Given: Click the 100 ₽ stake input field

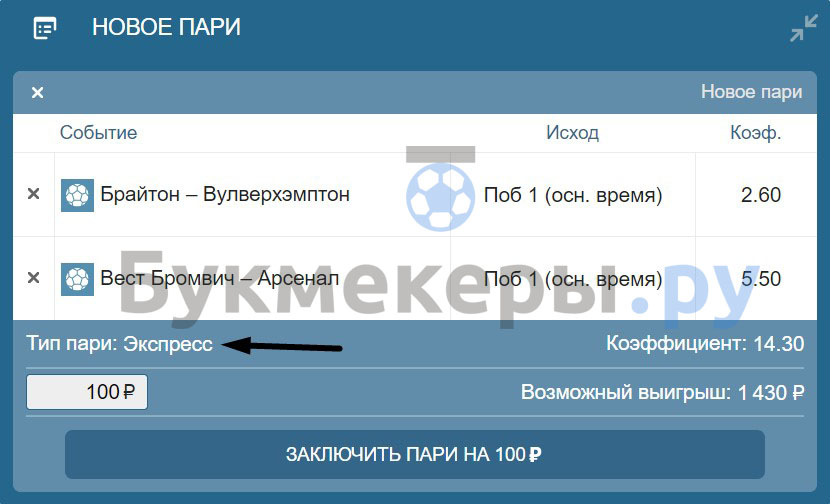Looking at the screenshot, I should pos(87,392).
